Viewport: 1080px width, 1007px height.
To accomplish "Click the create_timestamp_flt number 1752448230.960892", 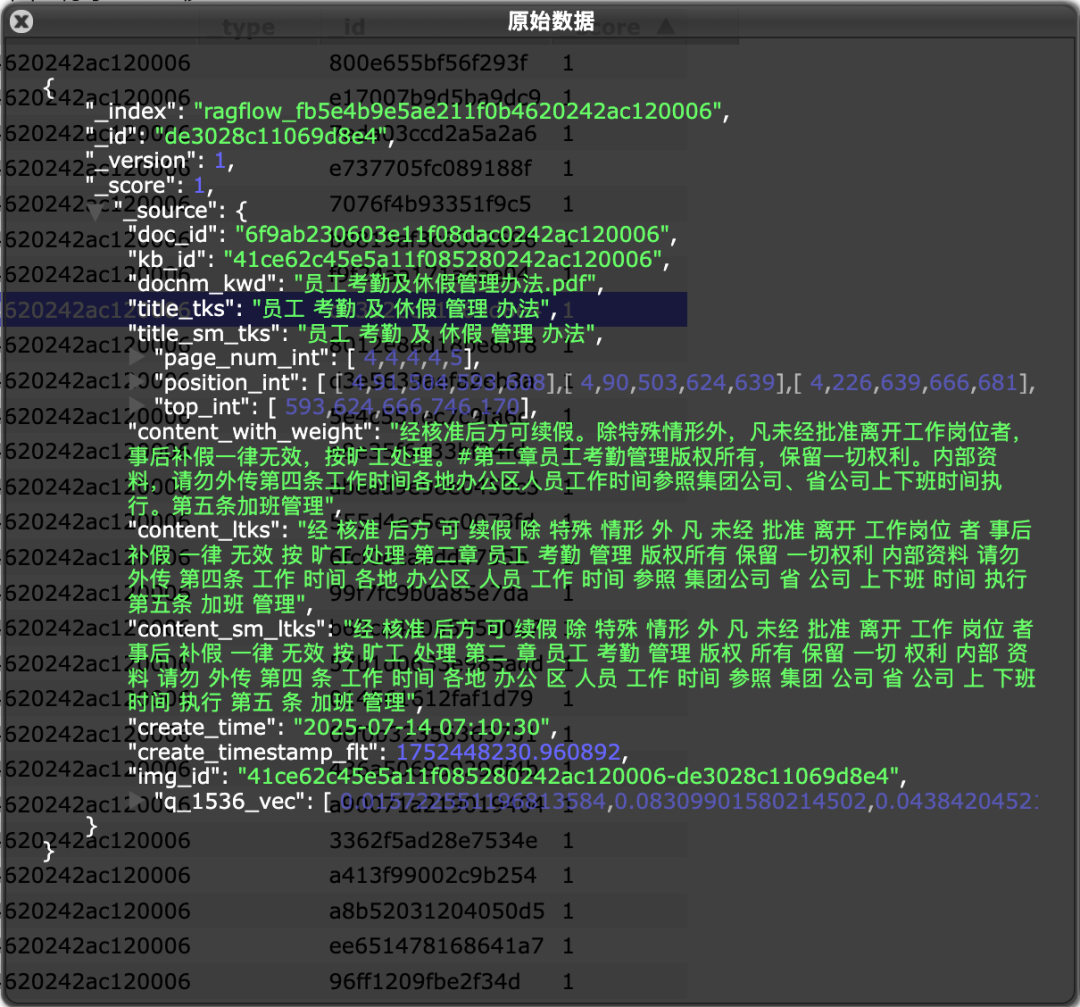I will click(508, 751).
